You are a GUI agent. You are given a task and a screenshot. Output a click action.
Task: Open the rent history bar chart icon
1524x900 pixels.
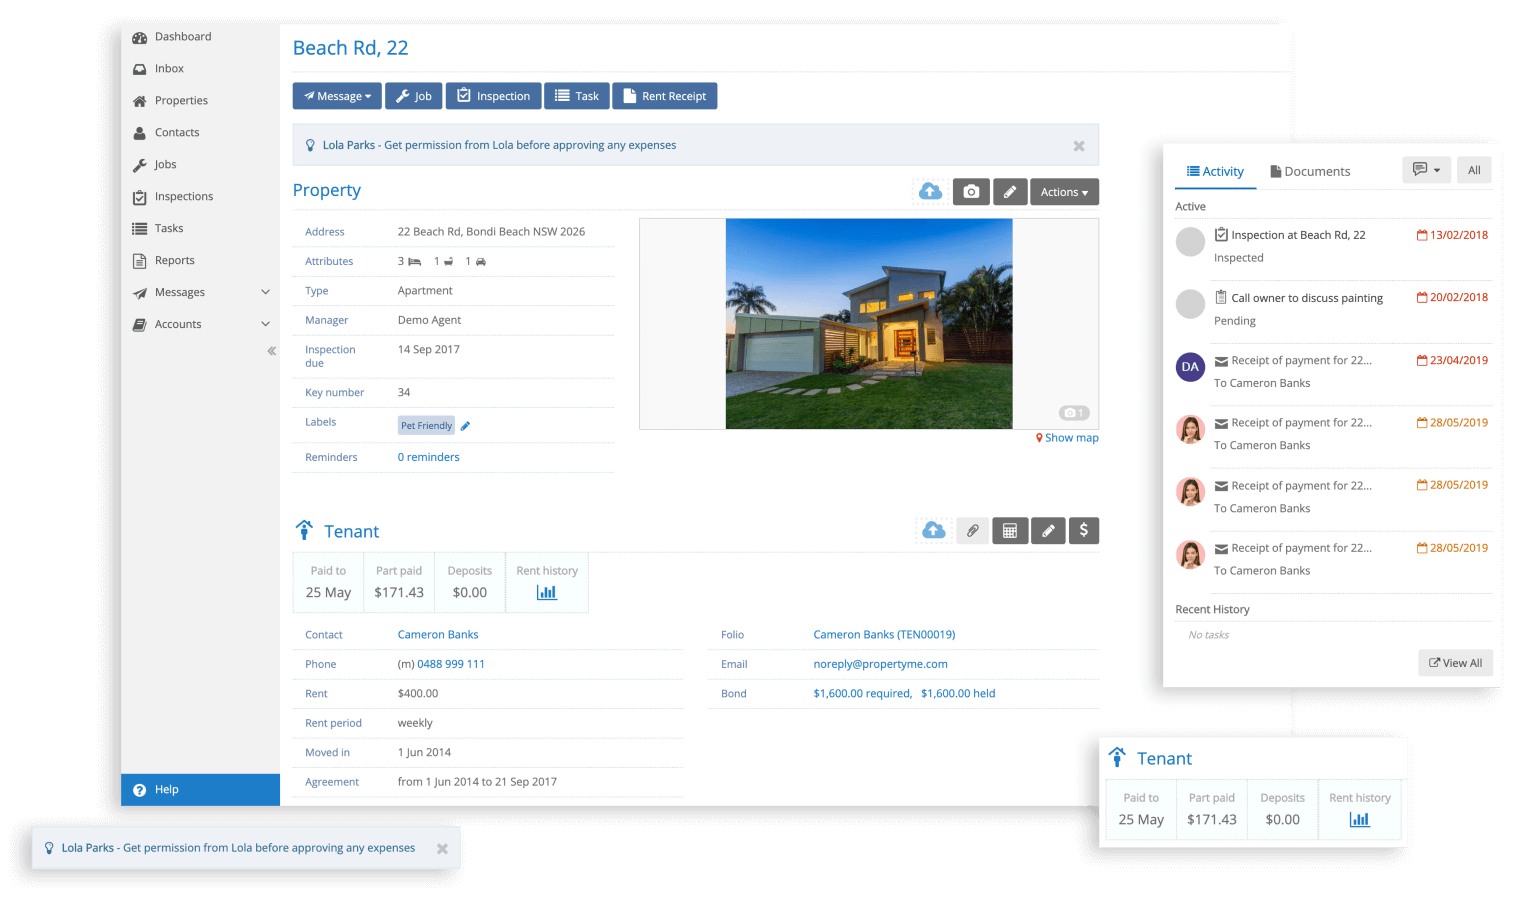[547, 592]
